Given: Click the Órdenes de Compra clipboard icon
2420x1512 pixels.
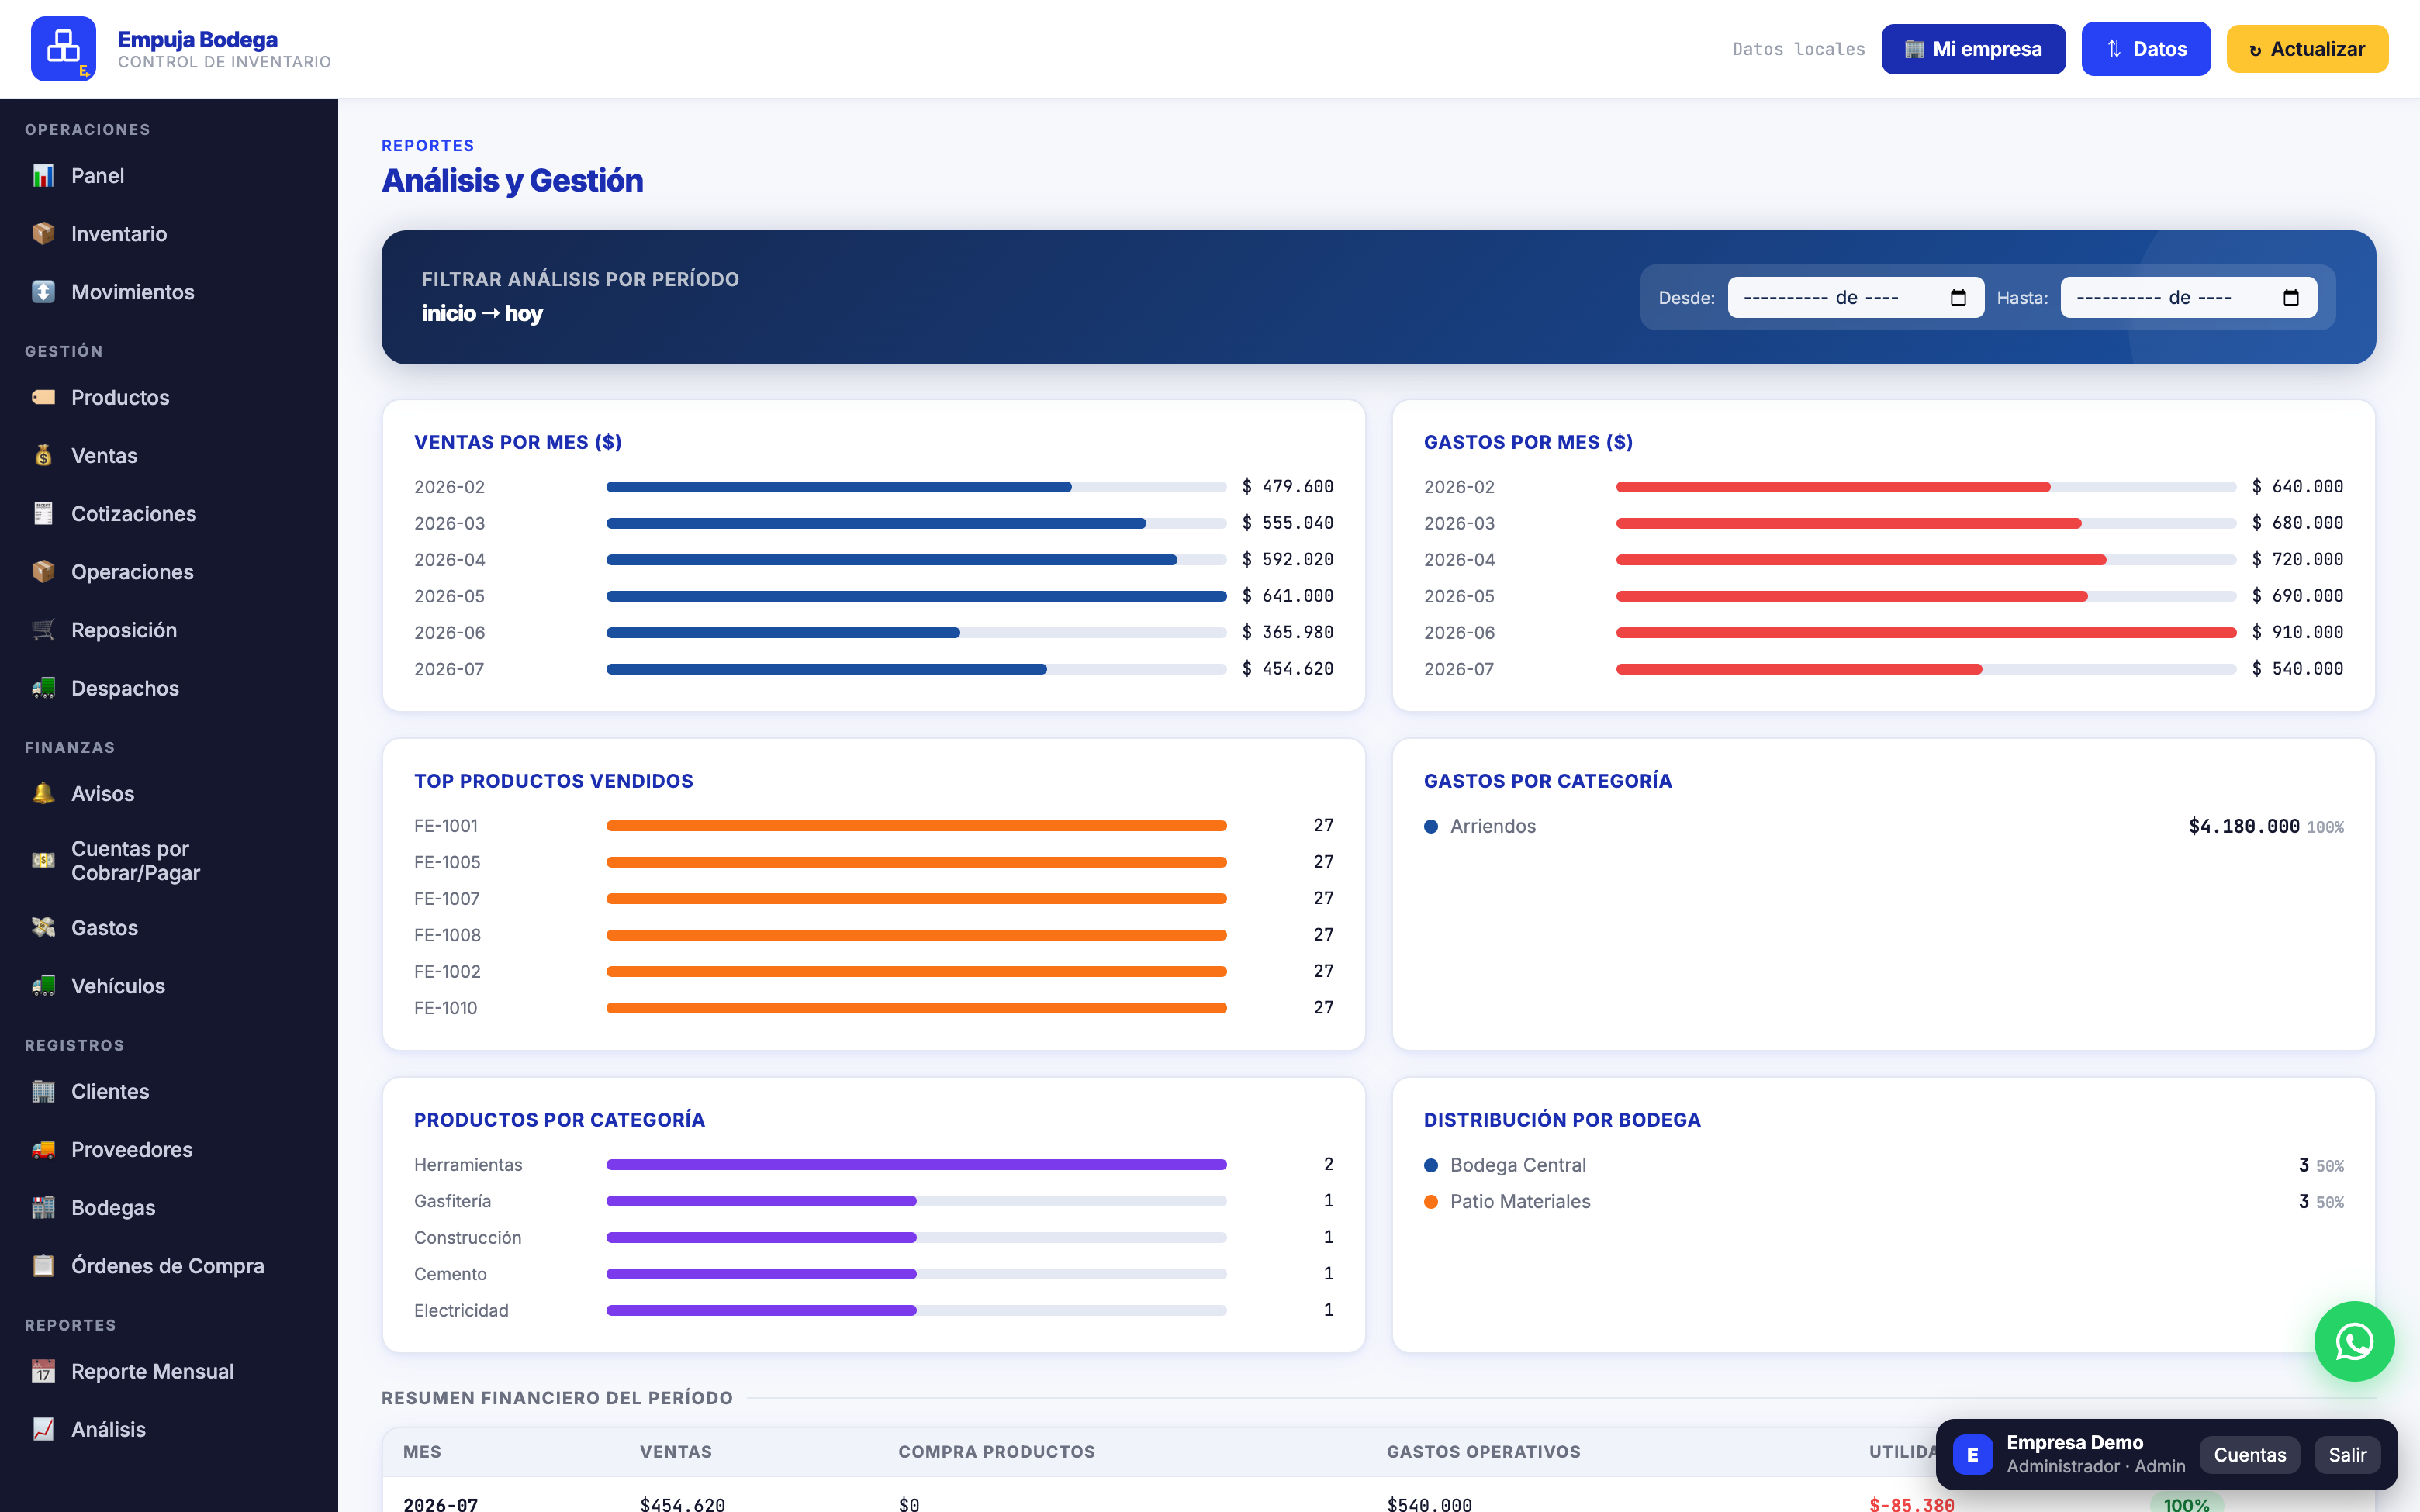Looking at the screenshot, I should pos(43,1266).
